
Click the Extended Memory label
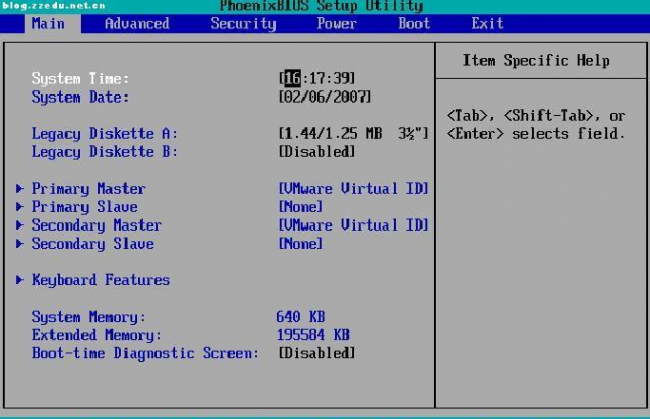click(97, 335)
